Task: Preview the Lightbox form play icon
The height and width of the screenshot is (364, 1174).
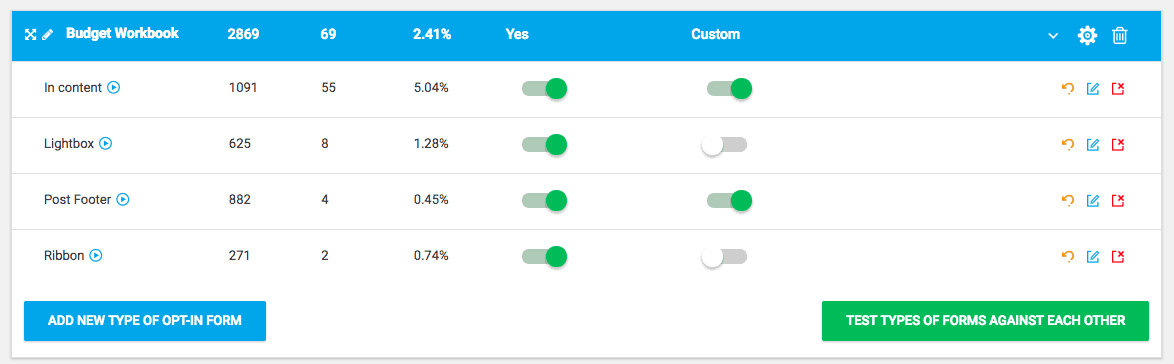Action: [x=106, y=144]
